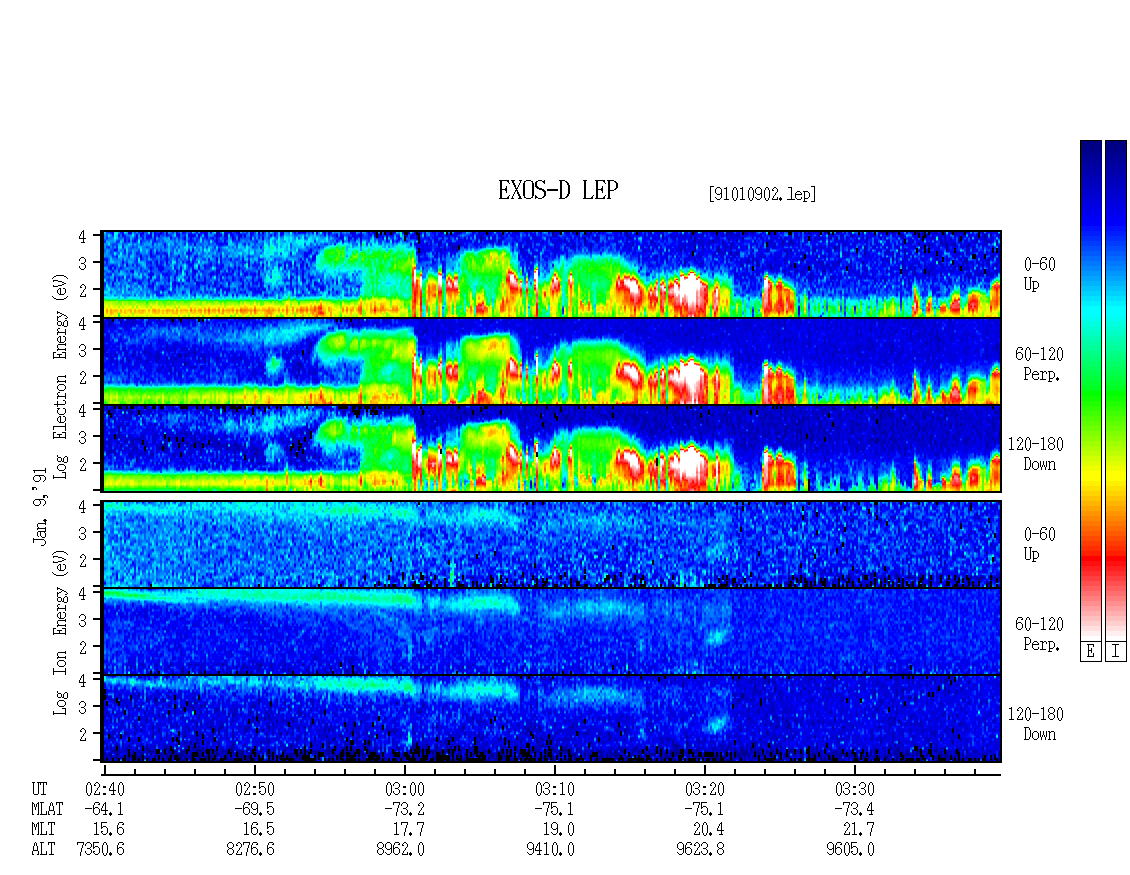Click the MLT value 17.7
This screenshot has height=875, width=1130.
pos(408,830)
